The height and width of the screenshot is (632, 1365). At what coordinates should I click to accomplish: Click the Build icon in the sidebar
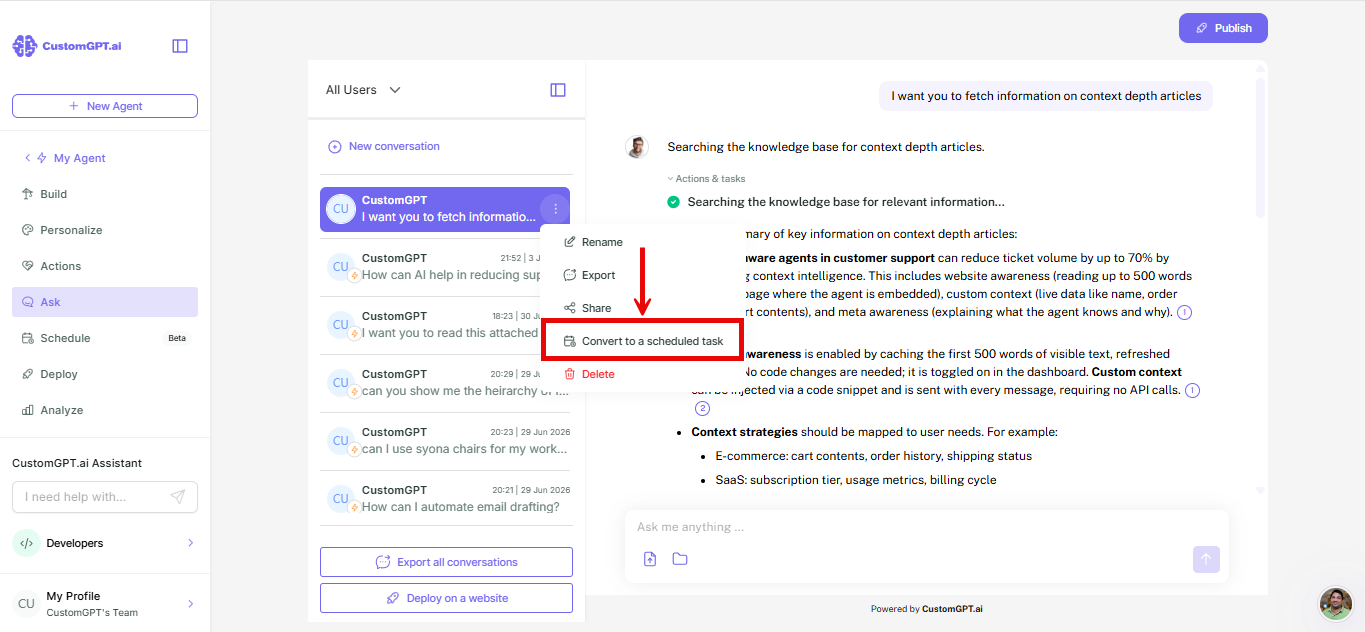pyautogui.click(x=28, y=194)
